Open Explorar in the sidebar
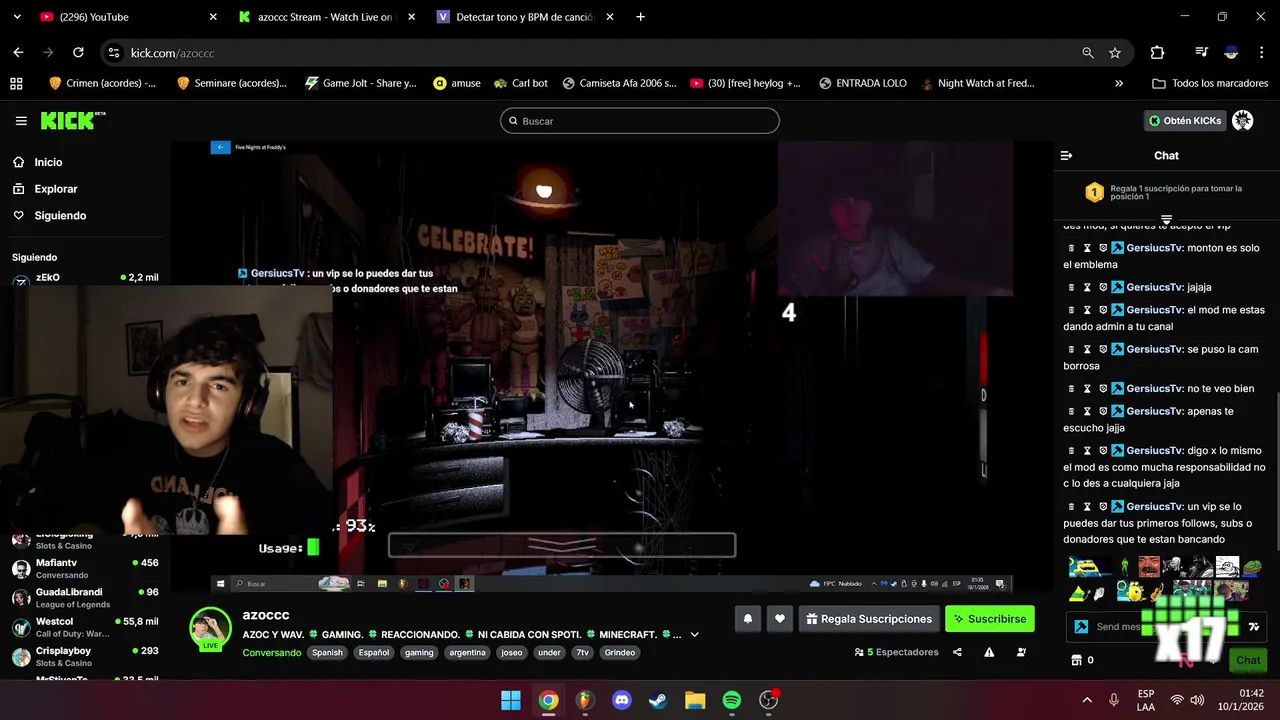The width and height of the screenshot is (1280, 720). coord(55,189)
